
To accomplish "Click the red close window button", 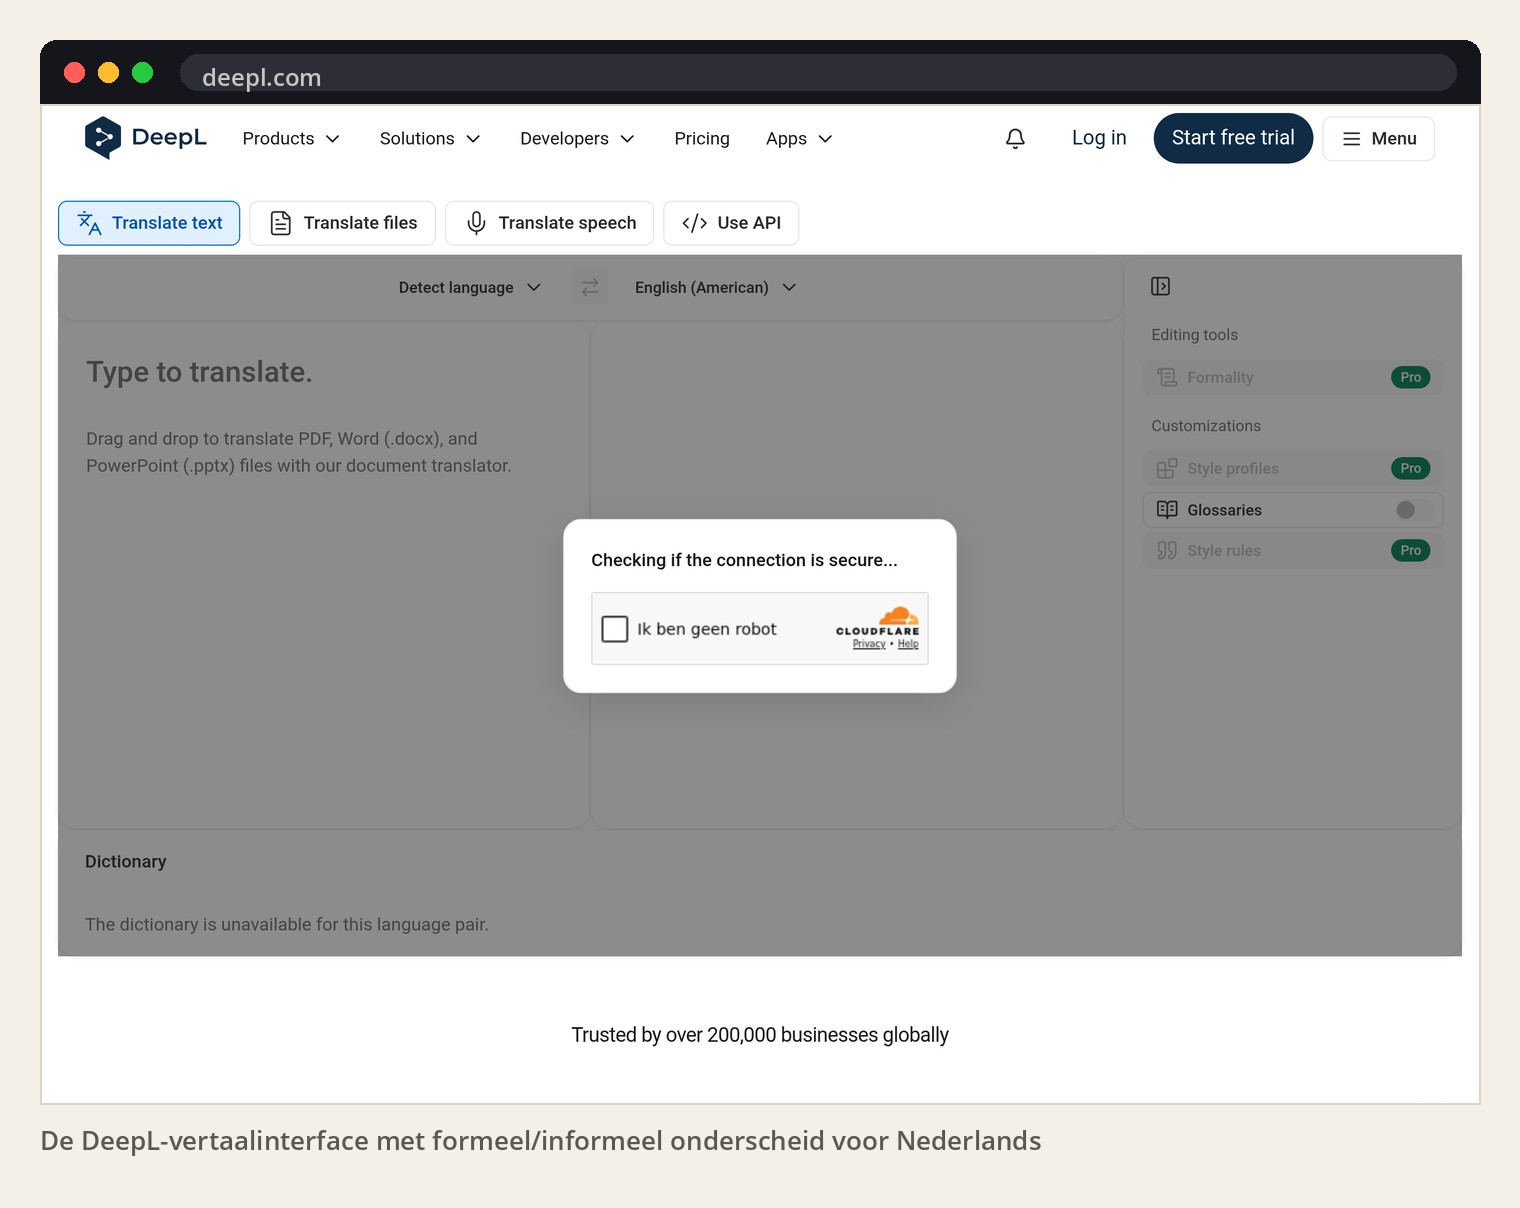I will 74,72.
